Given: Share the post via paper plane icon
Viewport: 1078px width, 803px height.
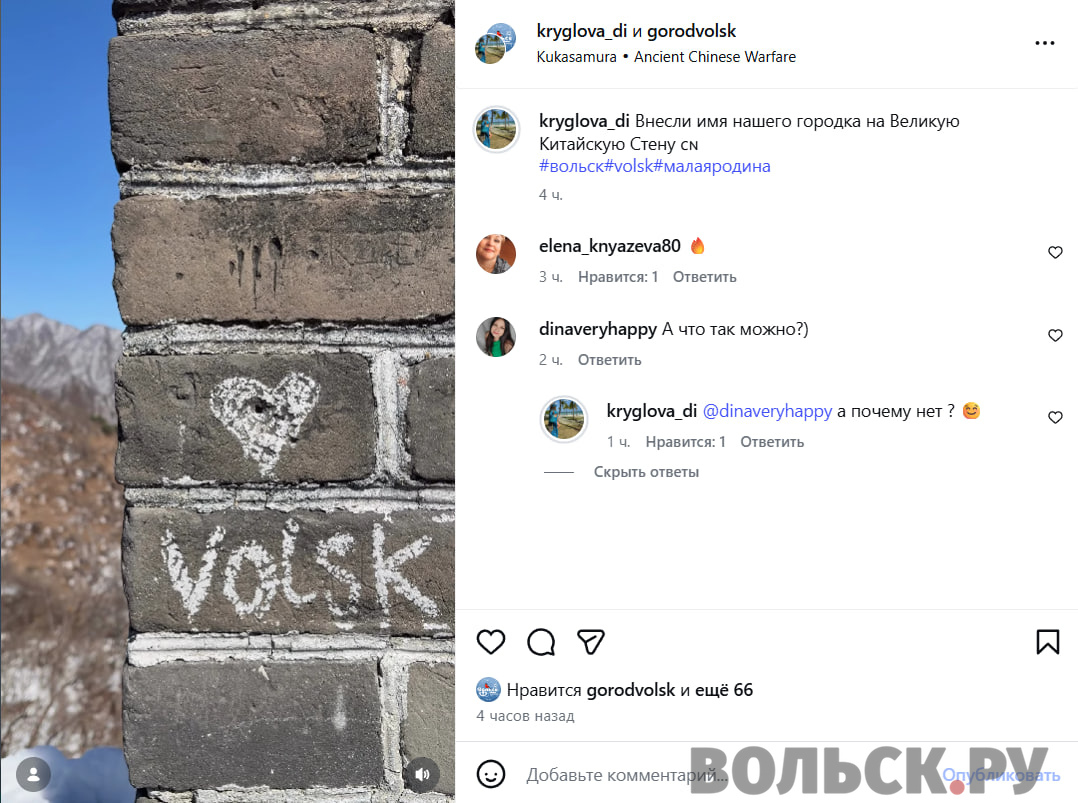Looking at the screenshot, I should point(591,642).
